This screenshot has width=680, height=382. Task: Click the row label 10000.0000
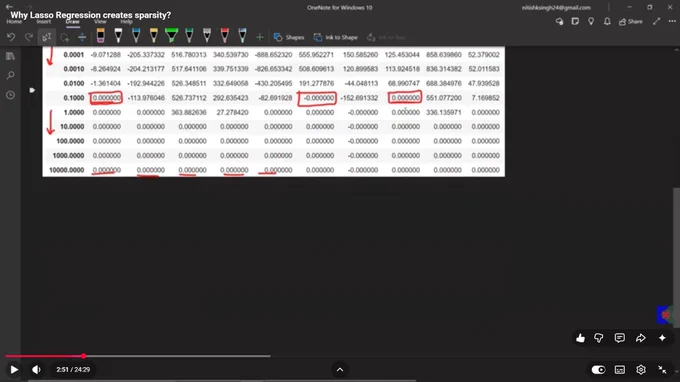tap(66, 170)
